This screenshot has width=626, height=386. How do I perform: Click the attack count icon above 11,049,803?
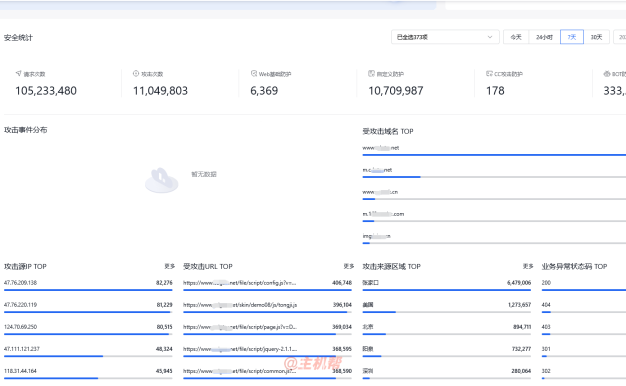tap(136, 73)
